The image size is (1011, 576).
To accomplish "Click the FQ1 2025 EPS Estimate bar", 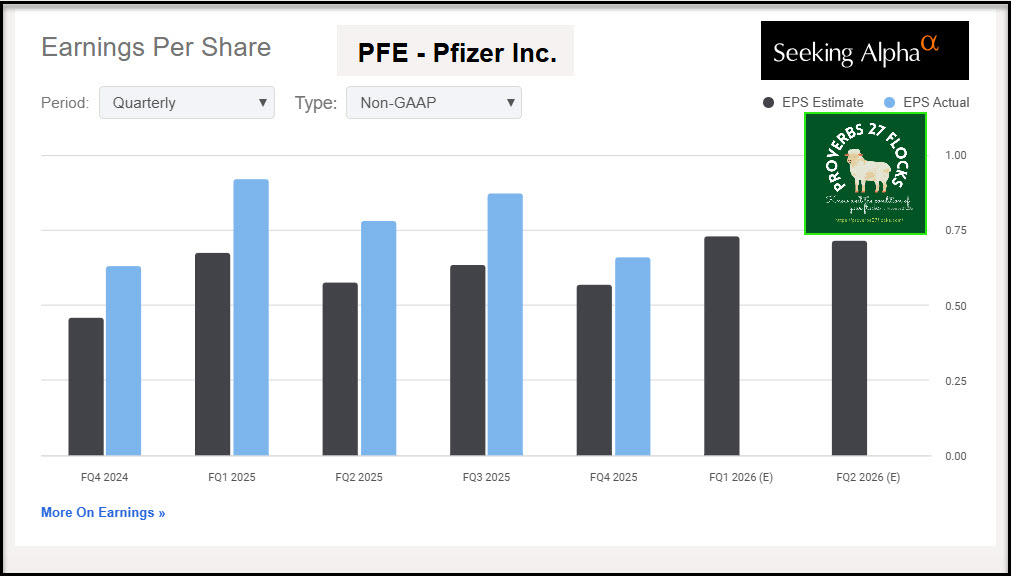I will click(x=213, y=354).
